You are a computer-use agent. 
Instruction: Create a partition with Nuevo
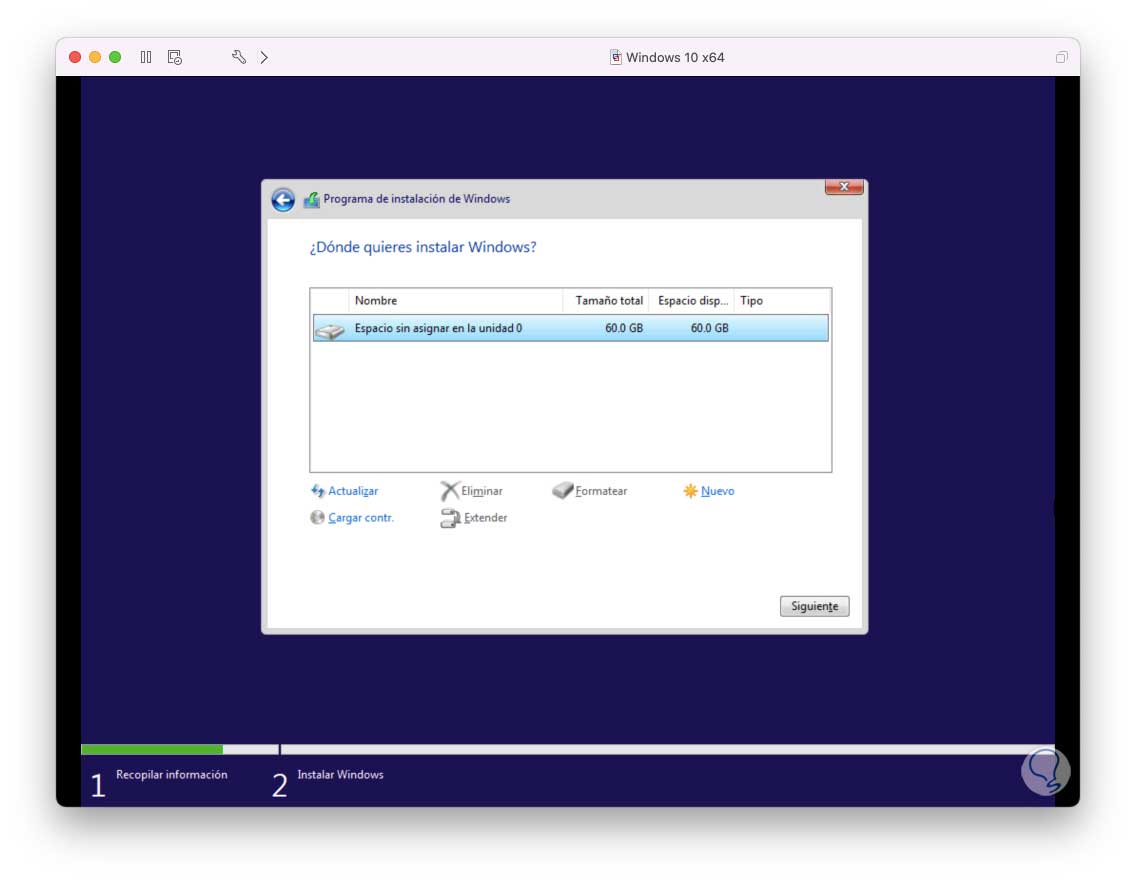[x=717, y=491]
